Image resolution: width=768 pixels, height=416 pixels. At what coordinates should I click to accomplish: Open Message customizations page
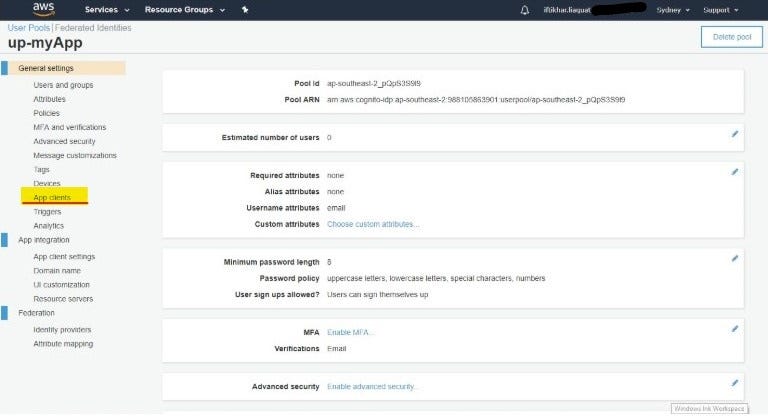(x=75, y=155)
